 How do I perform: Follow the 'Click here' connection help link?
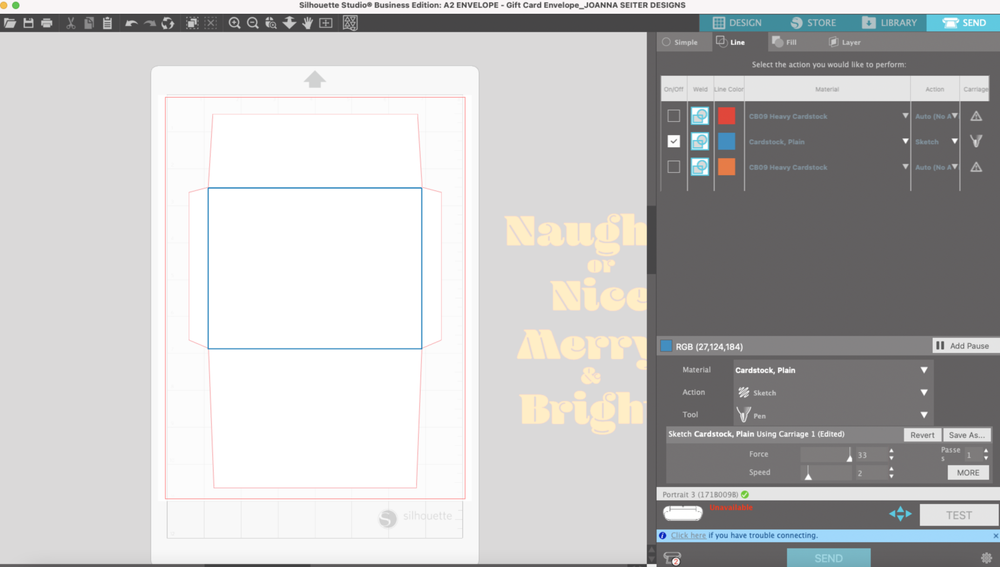click(x=688, y=535)
